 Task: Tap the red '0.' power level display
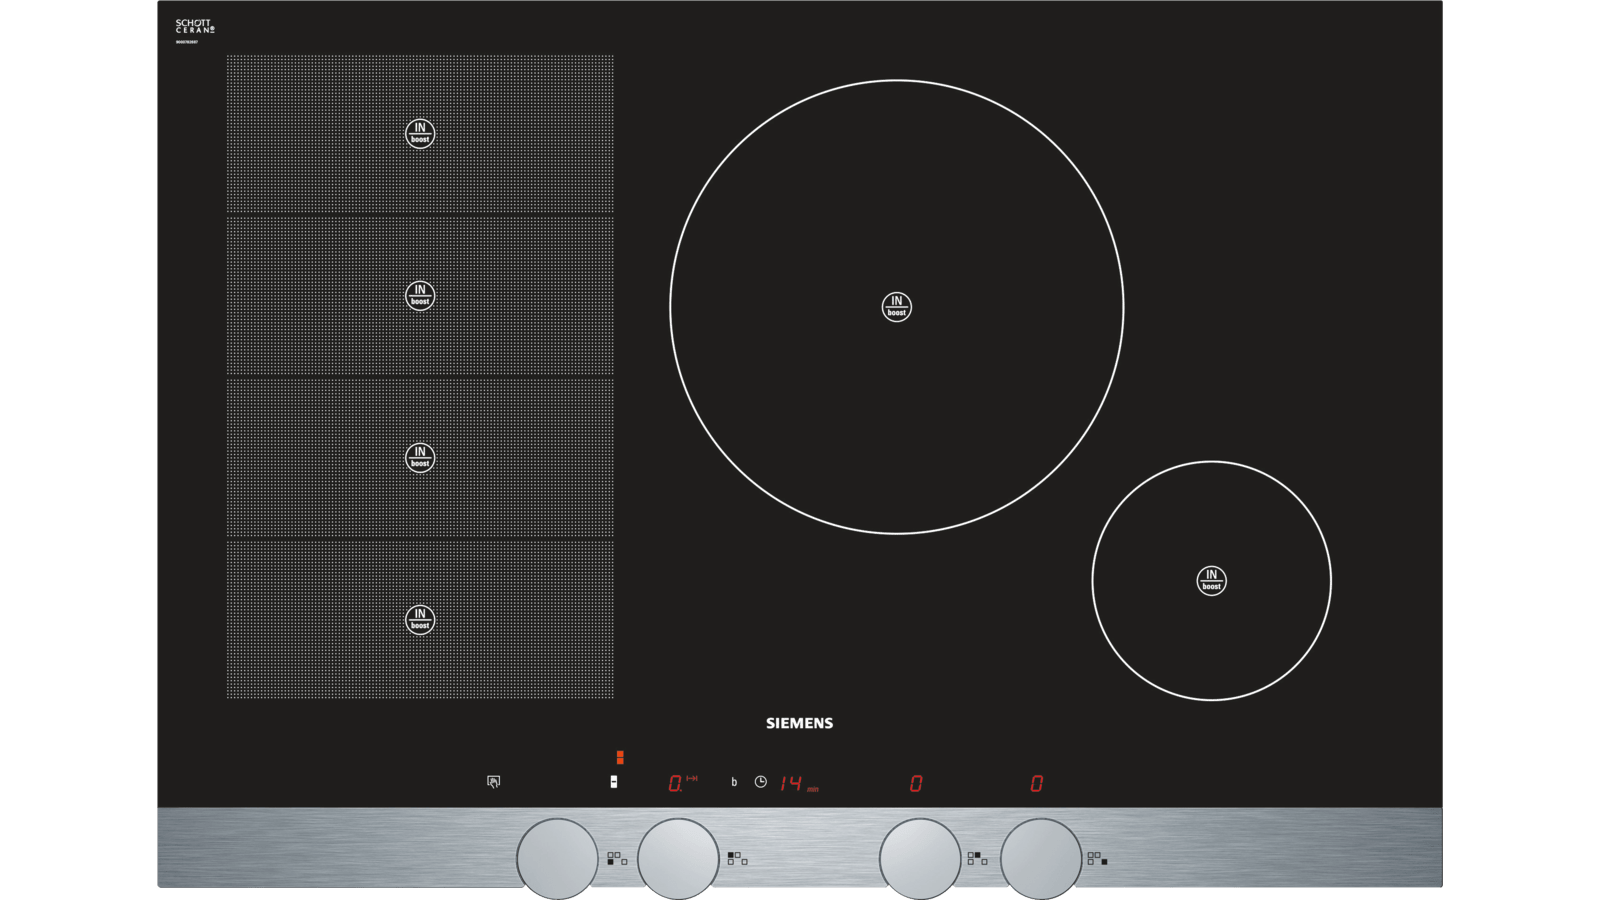[676, 783]
